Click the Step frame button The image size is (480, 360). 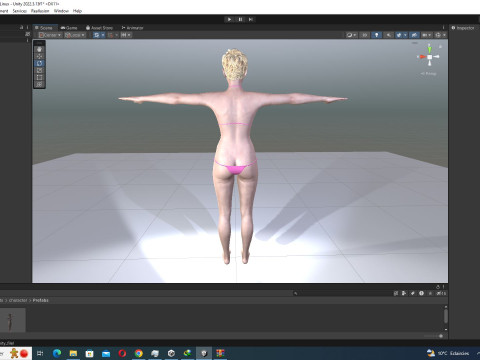point(251,19)
